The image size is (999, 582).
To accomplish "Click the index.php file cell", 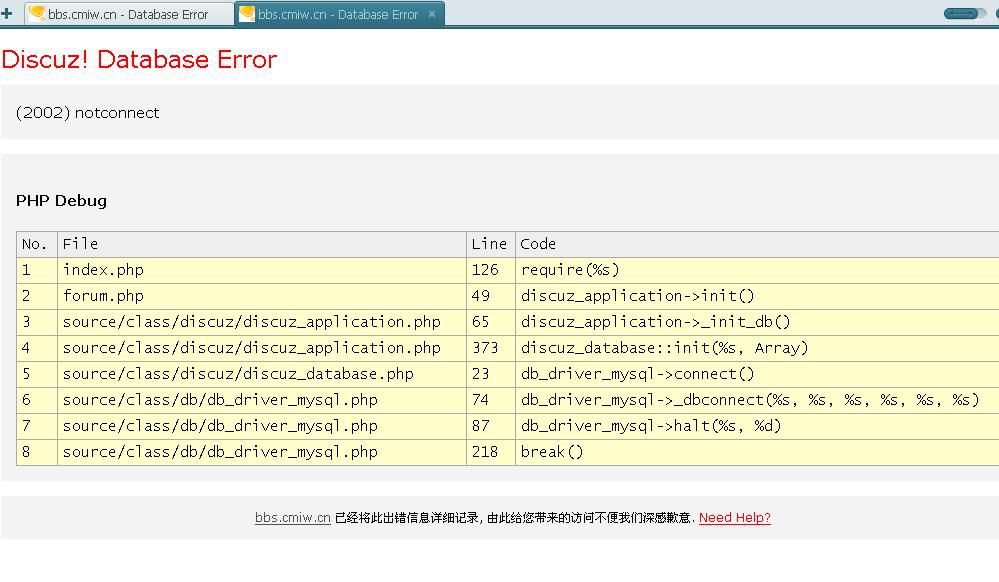I will (262, 270).
